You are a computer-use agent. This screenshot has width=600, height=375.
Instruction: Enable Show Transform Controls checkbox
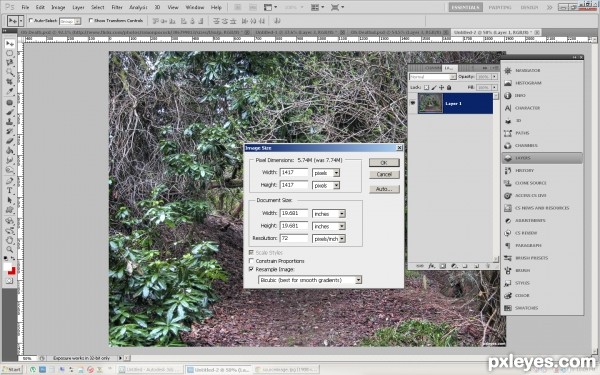click(91, 20)
